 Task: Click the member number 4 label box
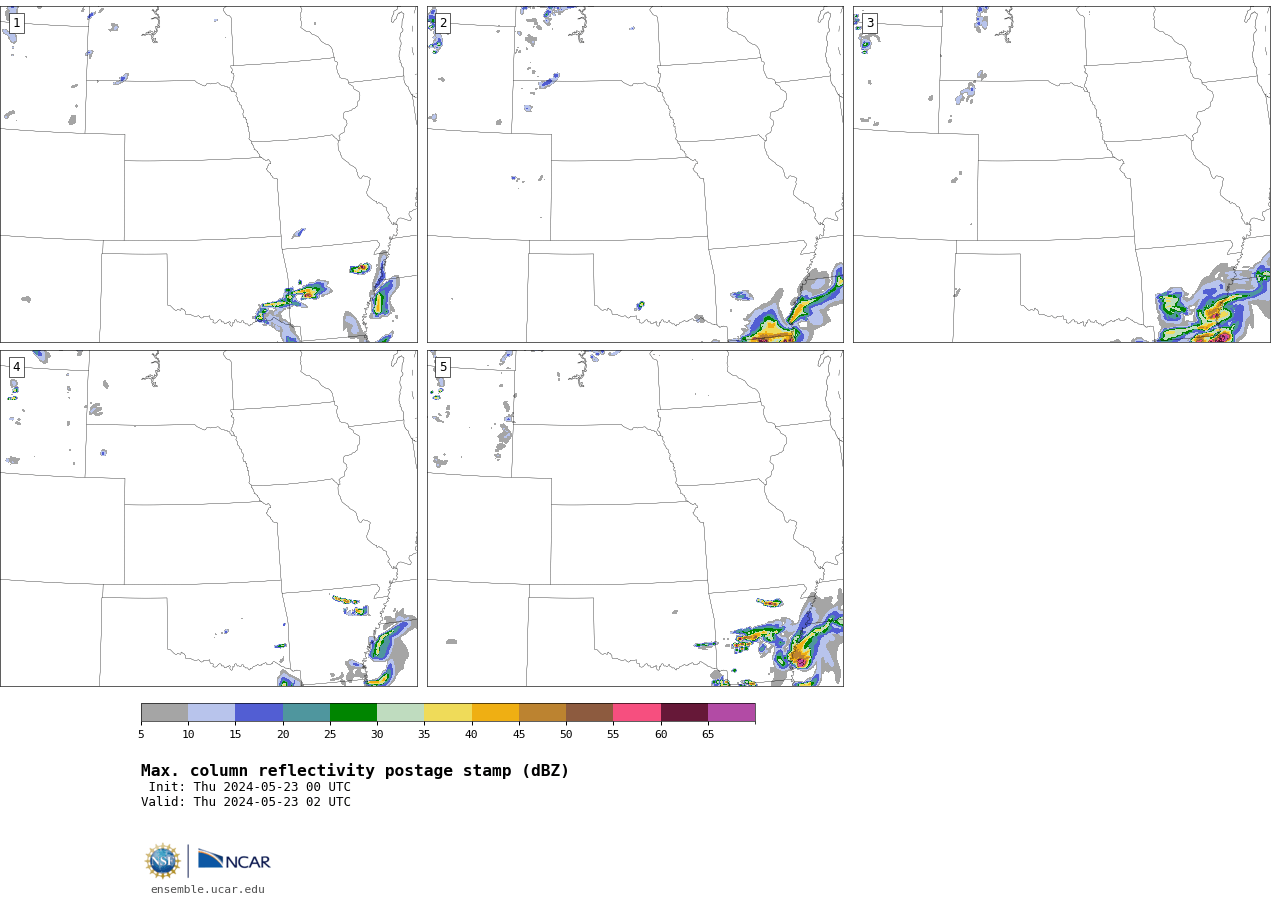[16, 367]
